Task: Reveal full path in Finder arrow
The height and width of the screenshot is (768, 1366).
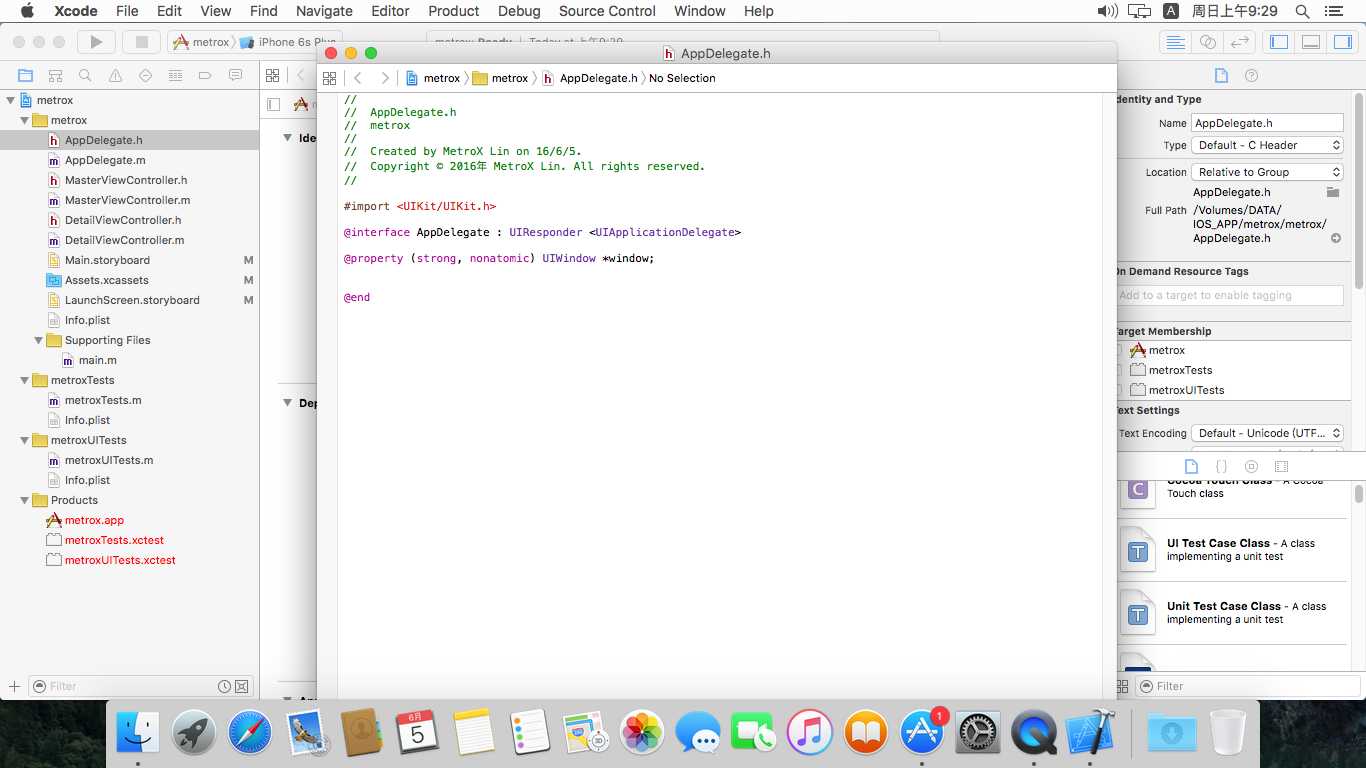Action: tap(1336, 238)
